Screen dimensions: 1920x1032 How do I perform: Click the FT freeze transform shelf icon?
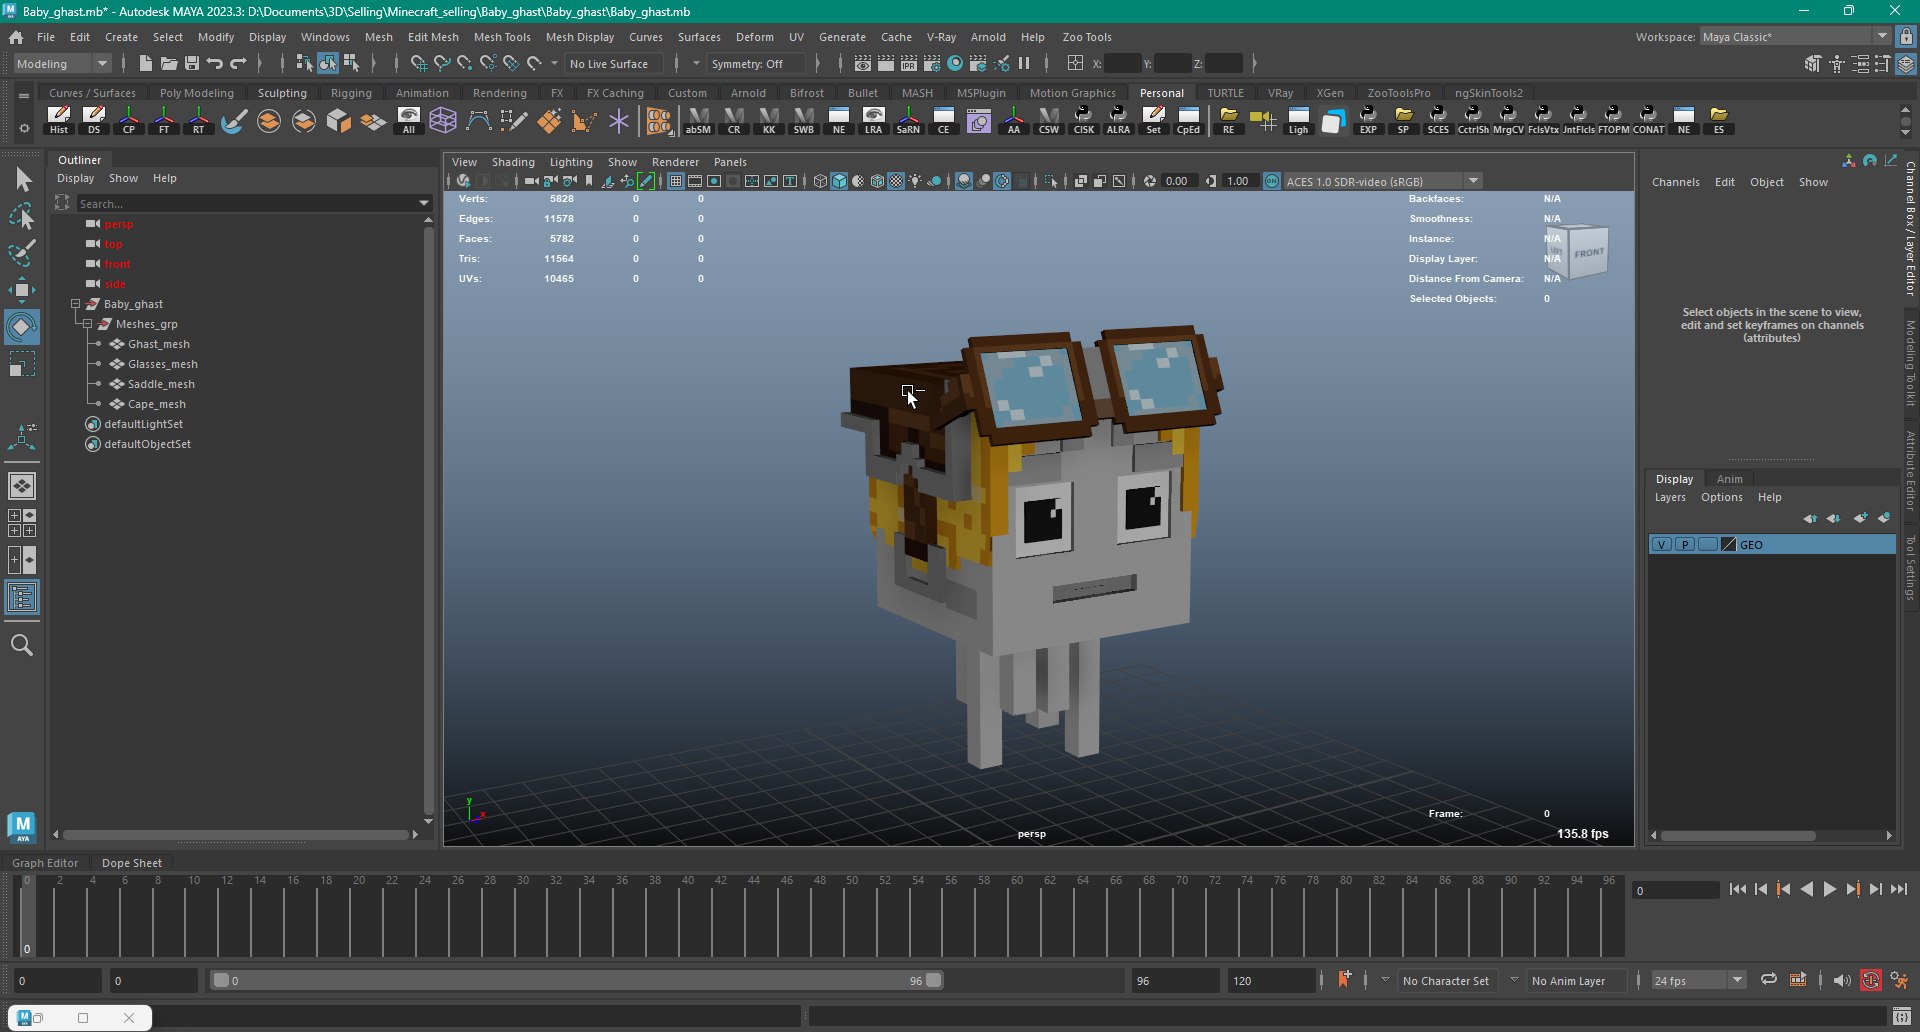point(164,120)
